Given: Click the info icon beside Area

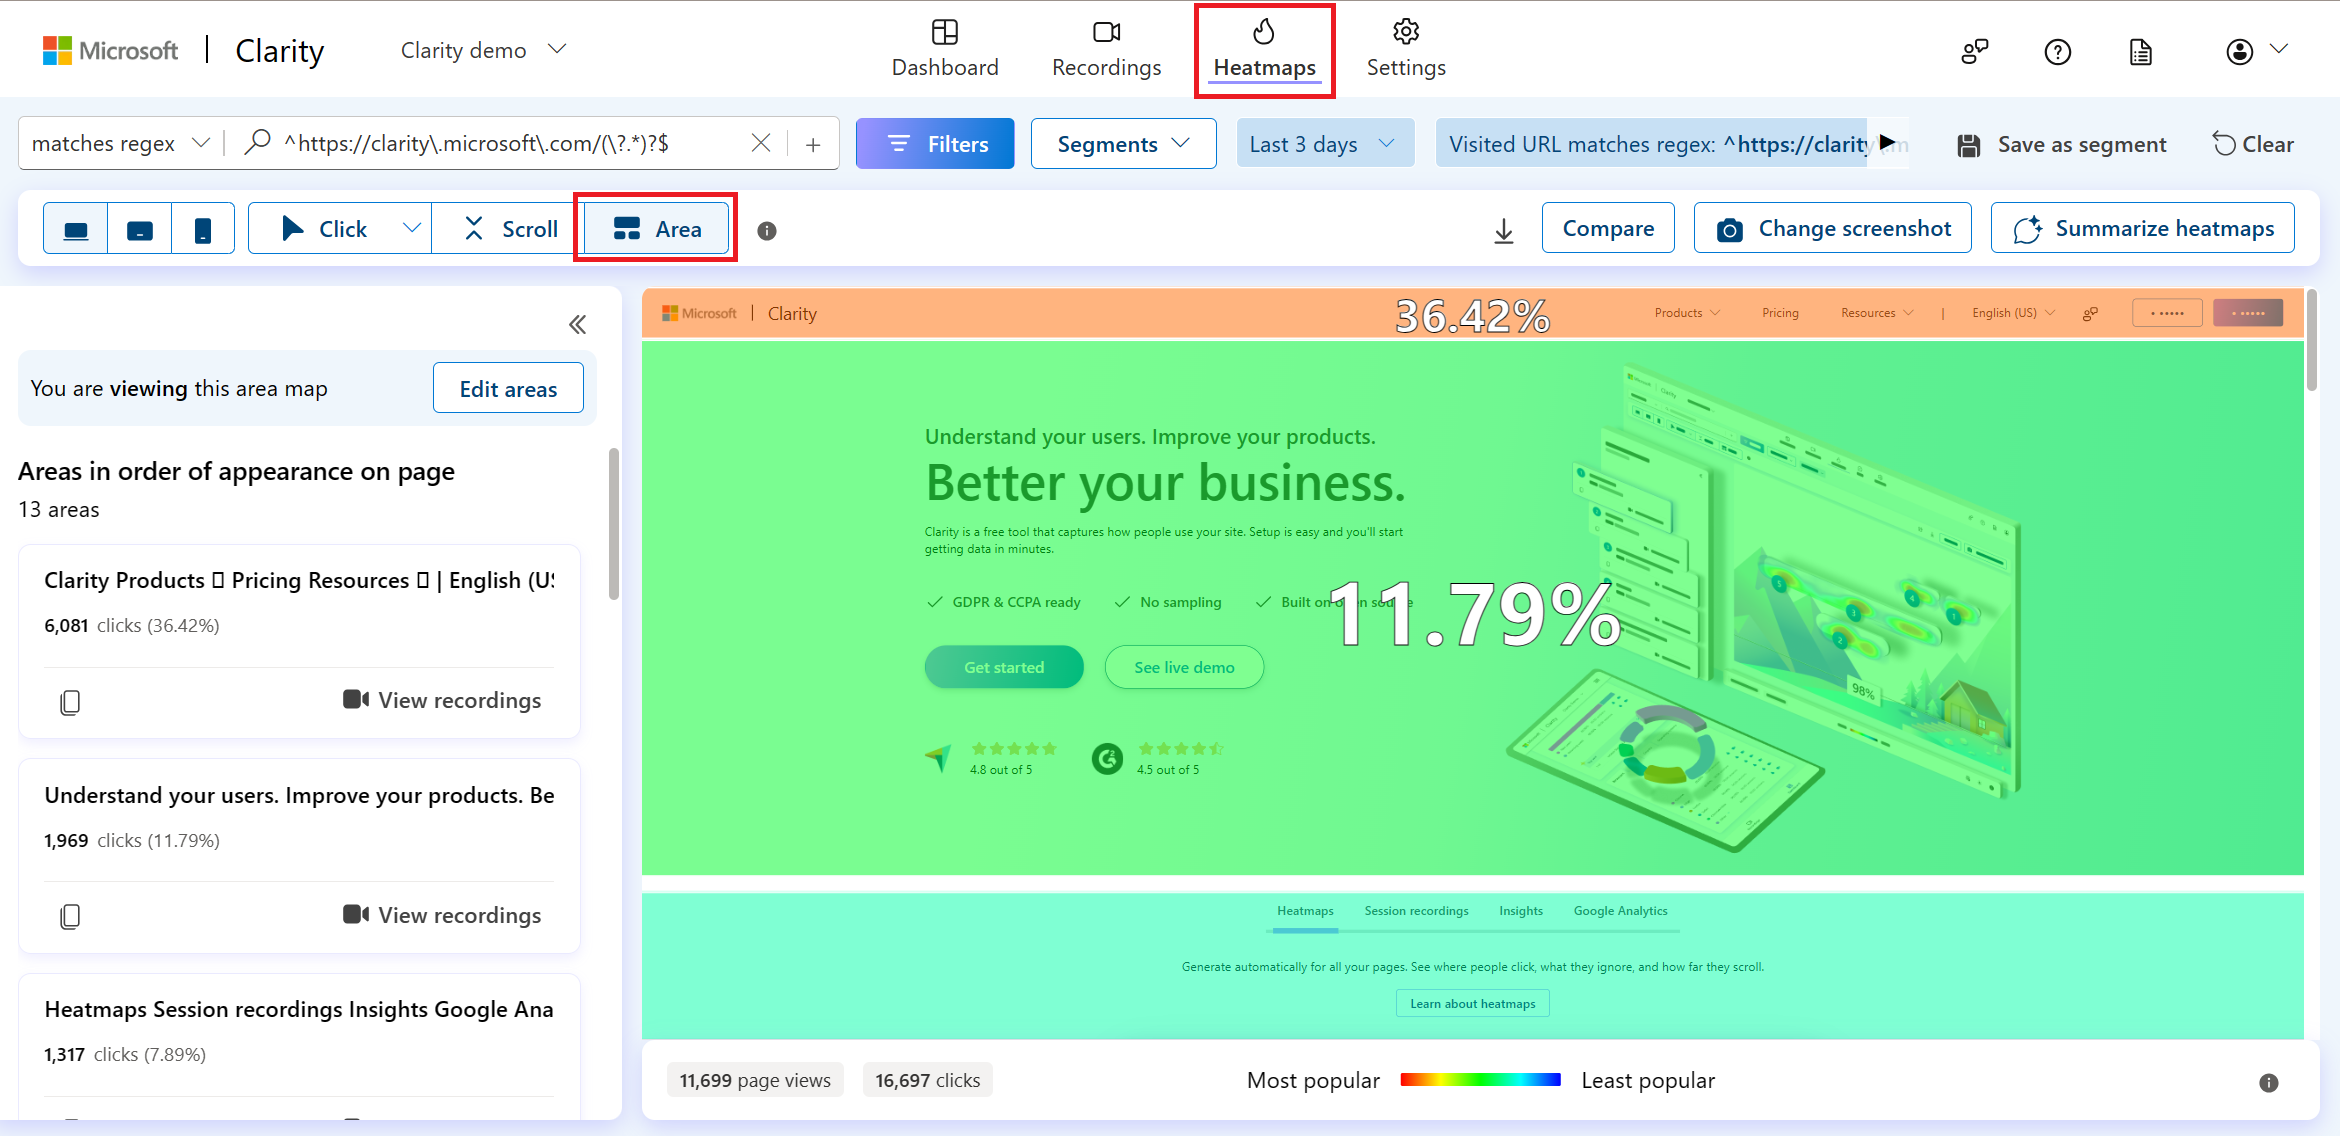Looking at the screenshot, I should 767,231.
